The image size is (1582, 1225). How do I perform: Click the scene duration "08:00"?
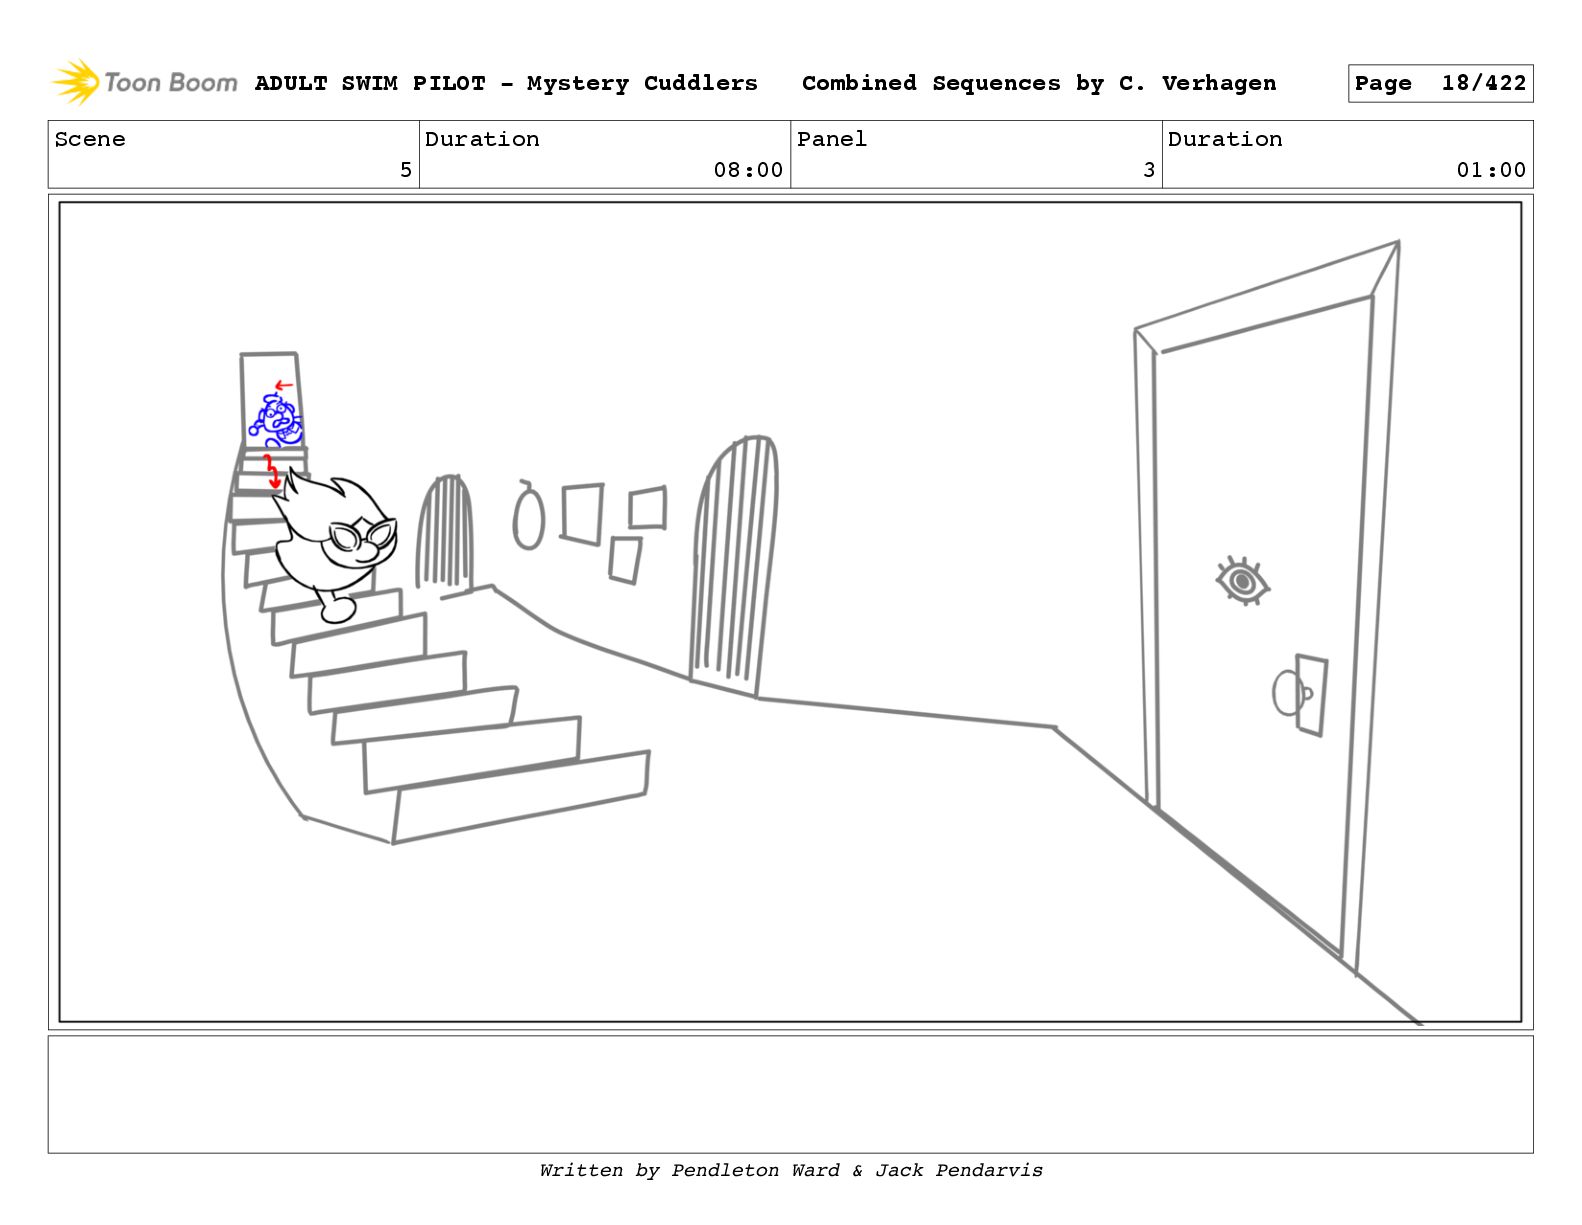748,170
